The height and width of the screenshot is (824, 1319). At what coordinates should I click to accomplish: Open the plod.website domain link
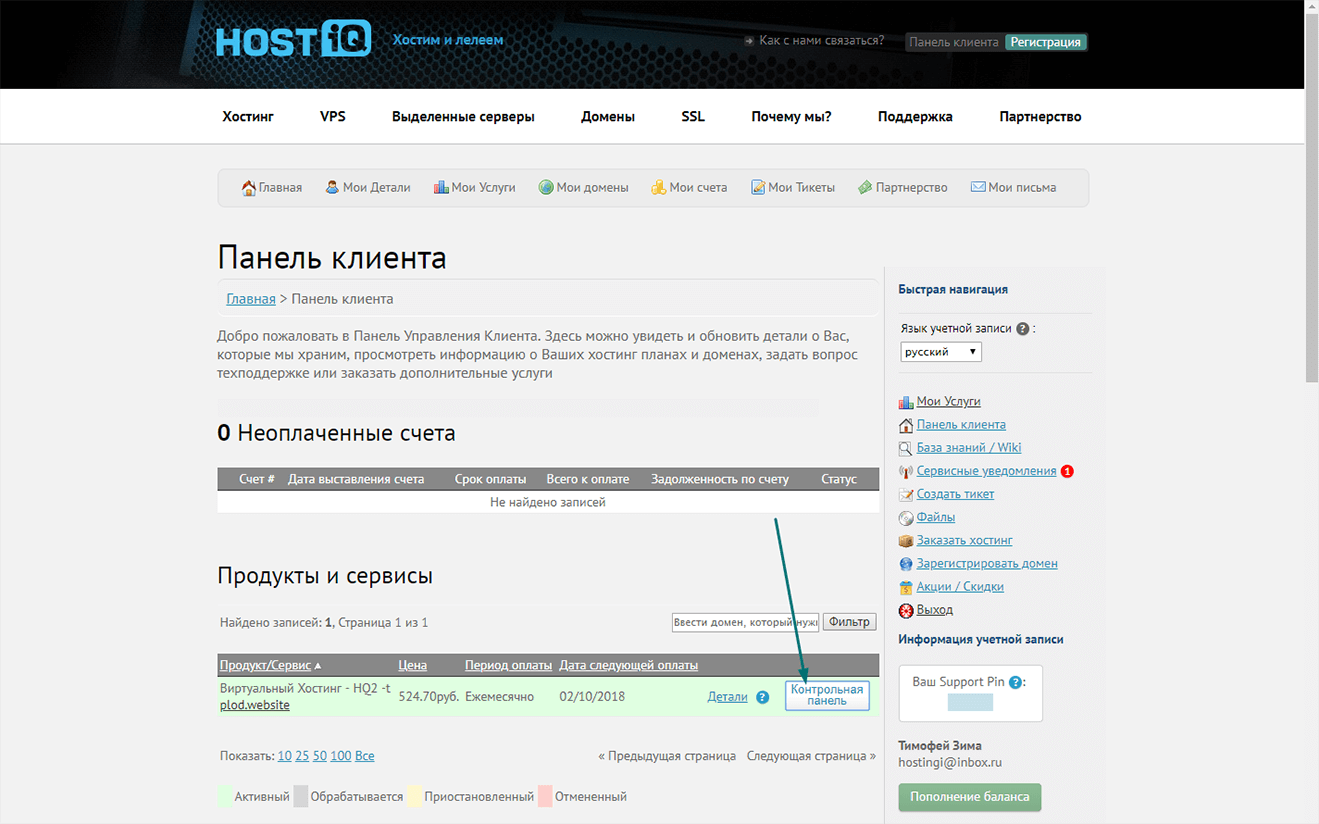[255, 705]
